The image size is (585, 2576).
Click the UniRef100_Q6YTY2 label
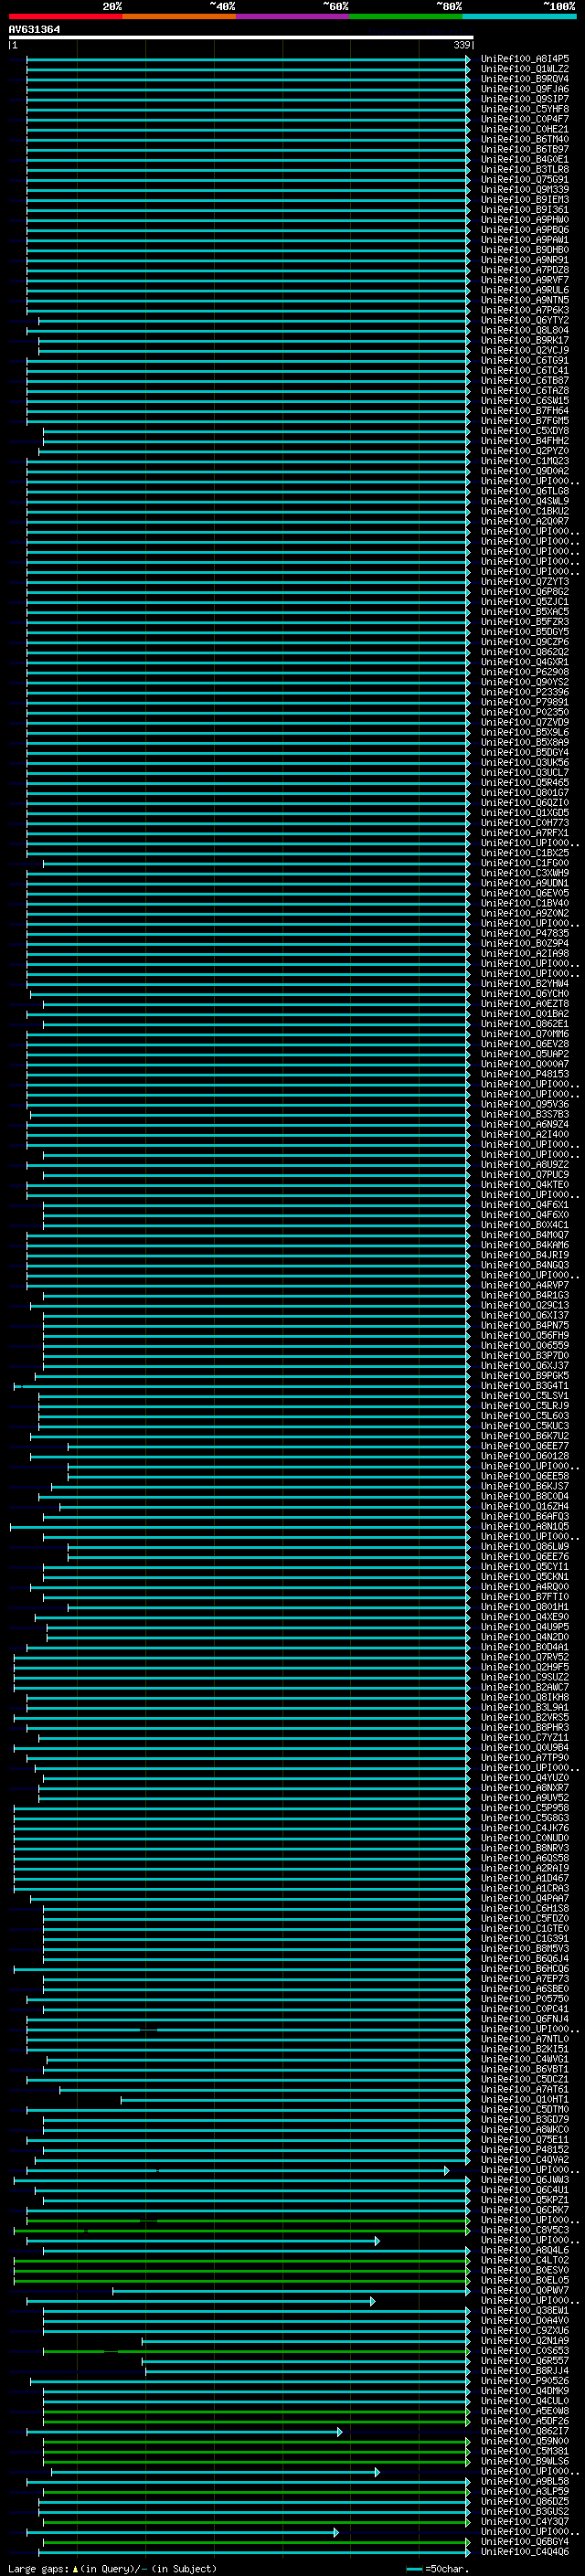pyautogui.click(x=525, y=320)
